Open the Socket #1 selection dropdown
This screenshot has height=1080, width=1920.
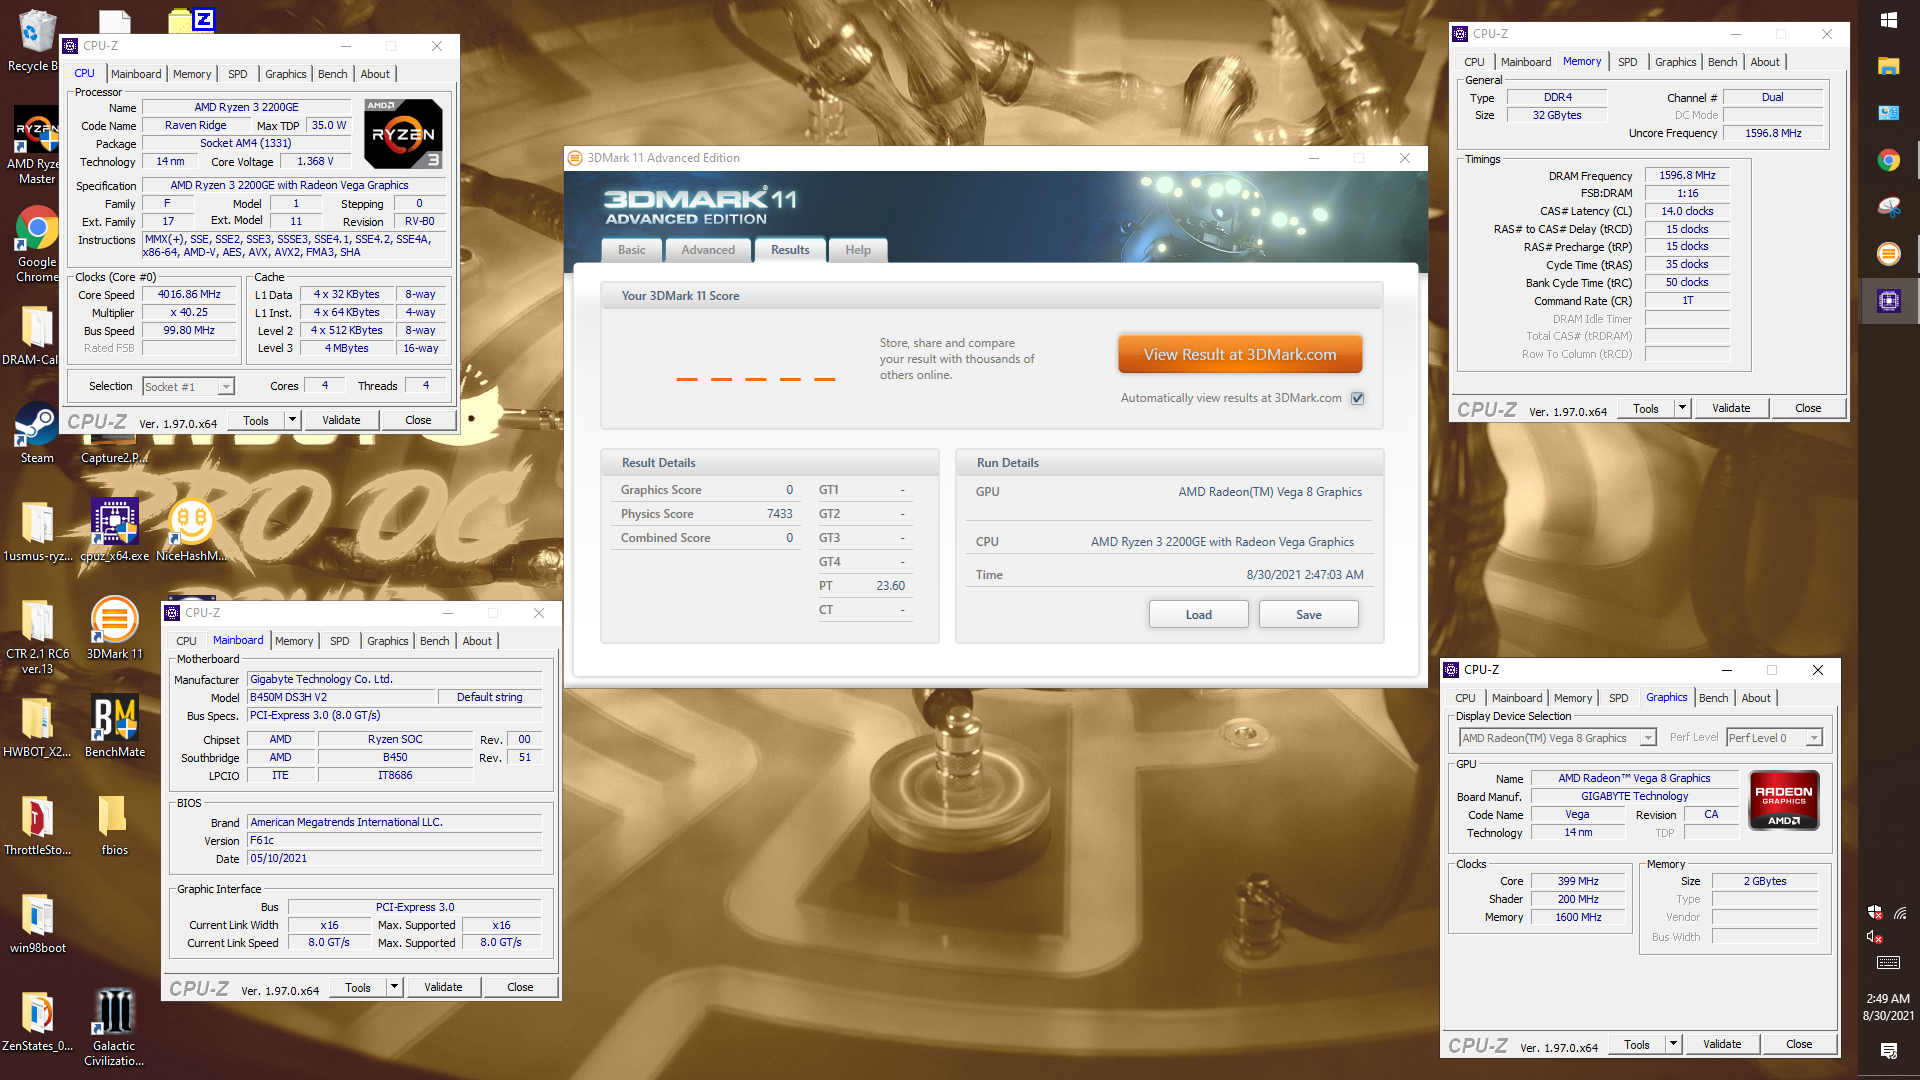[188, 387]
